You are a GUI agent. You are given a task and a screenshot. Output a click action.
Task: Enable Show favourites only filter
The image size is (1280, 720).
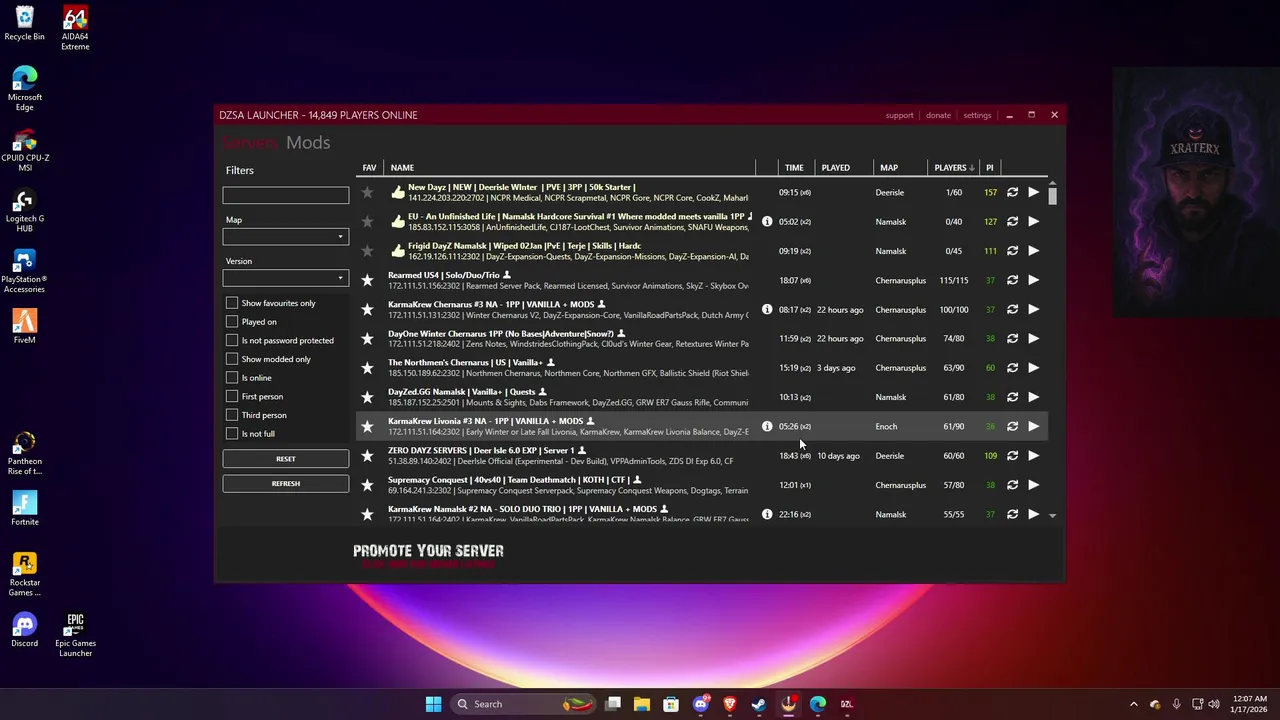[x=232, y=303]
